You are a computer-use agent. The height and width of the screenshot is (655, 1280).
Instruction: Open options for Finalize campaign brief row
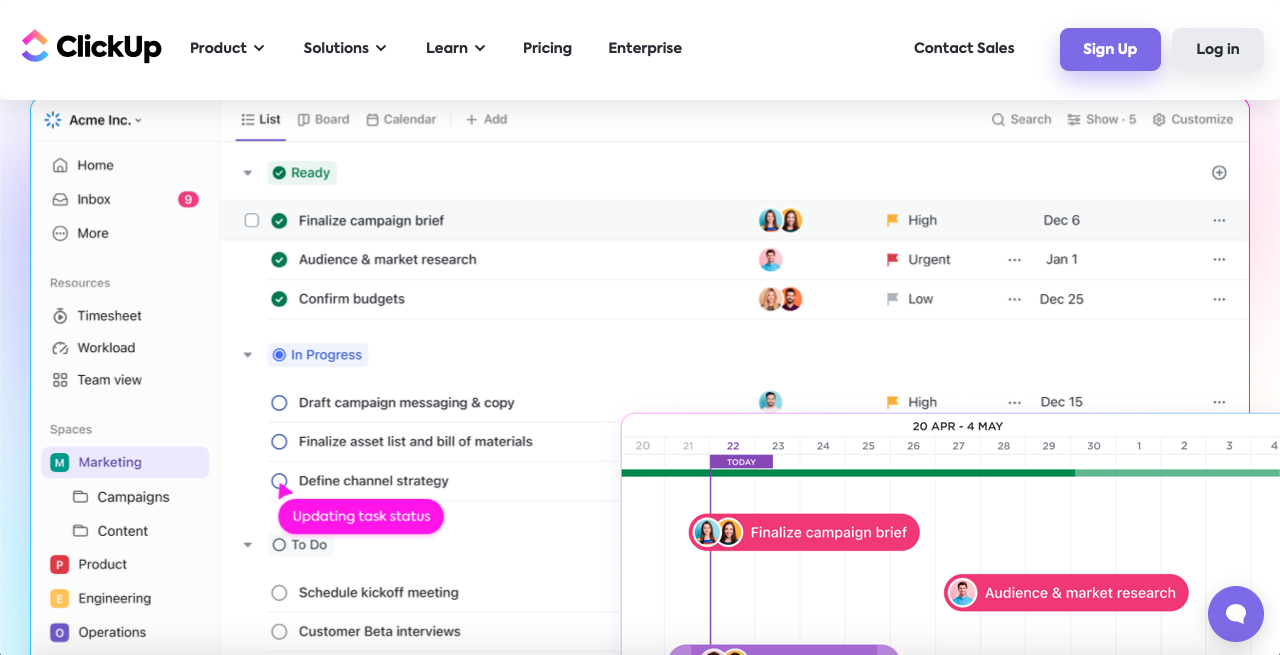(x=1219, y=220)
